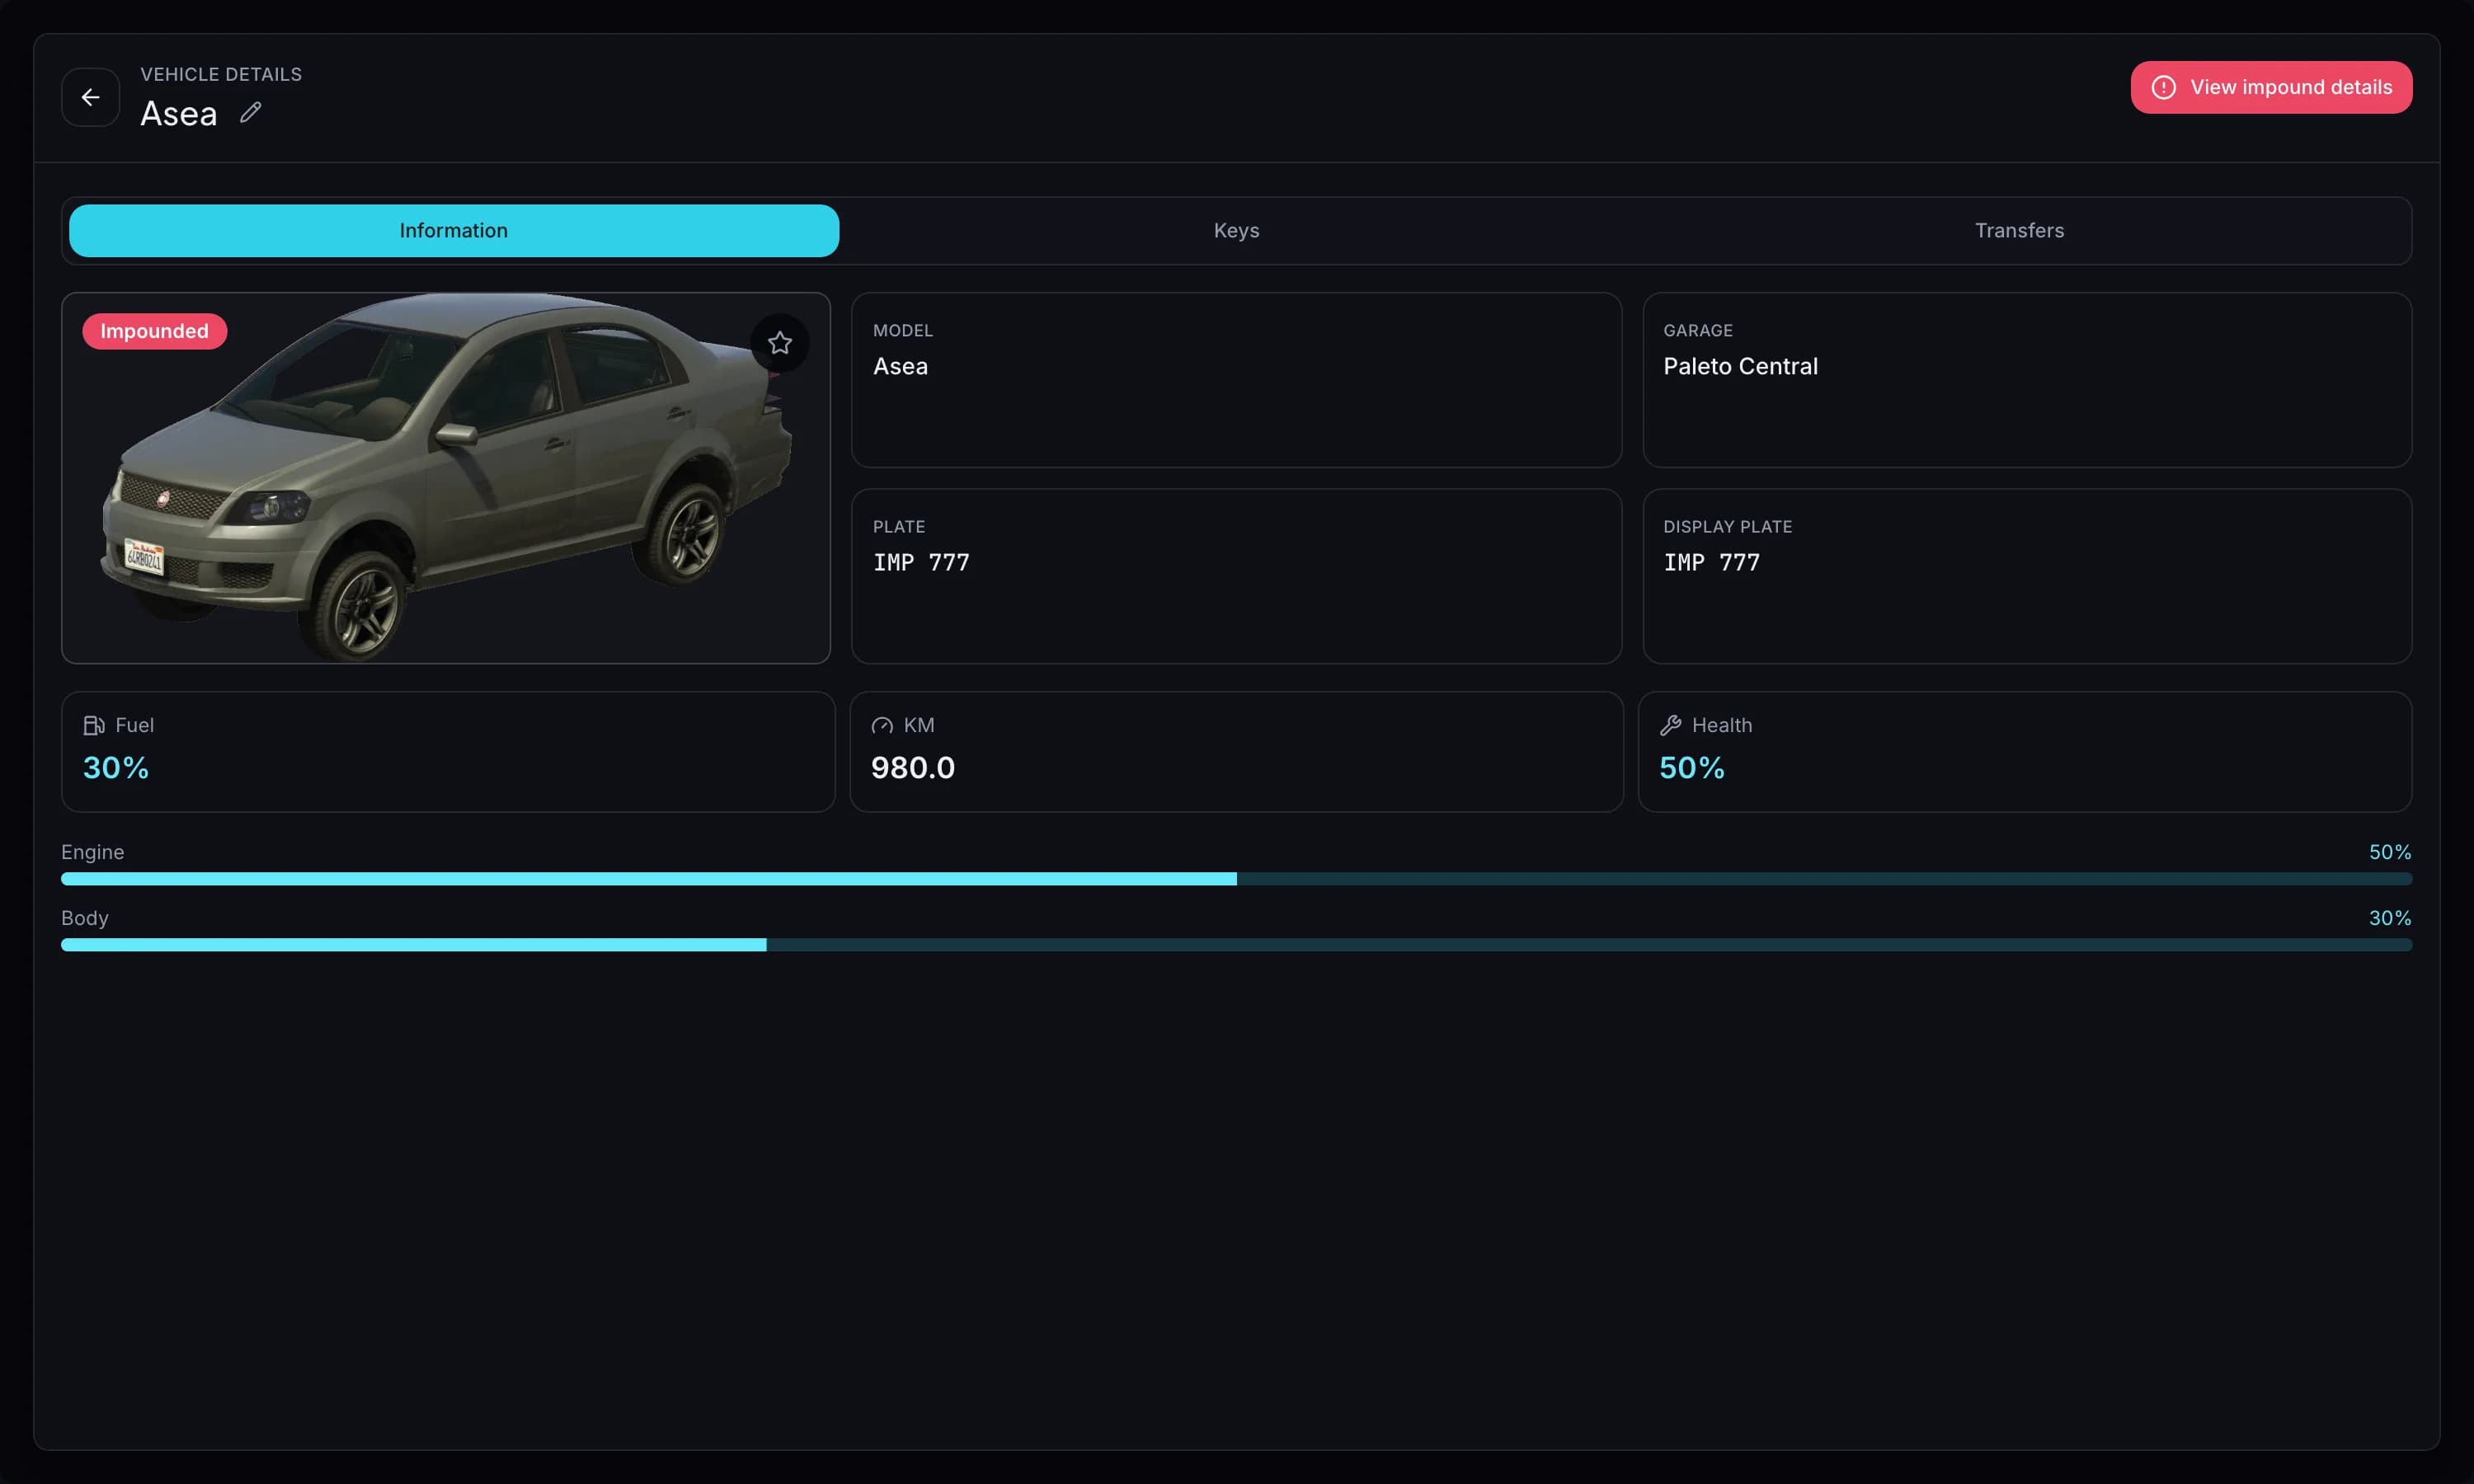2474x1484 pixels.
Task: Open View impound details
Action: point(2271,87)
